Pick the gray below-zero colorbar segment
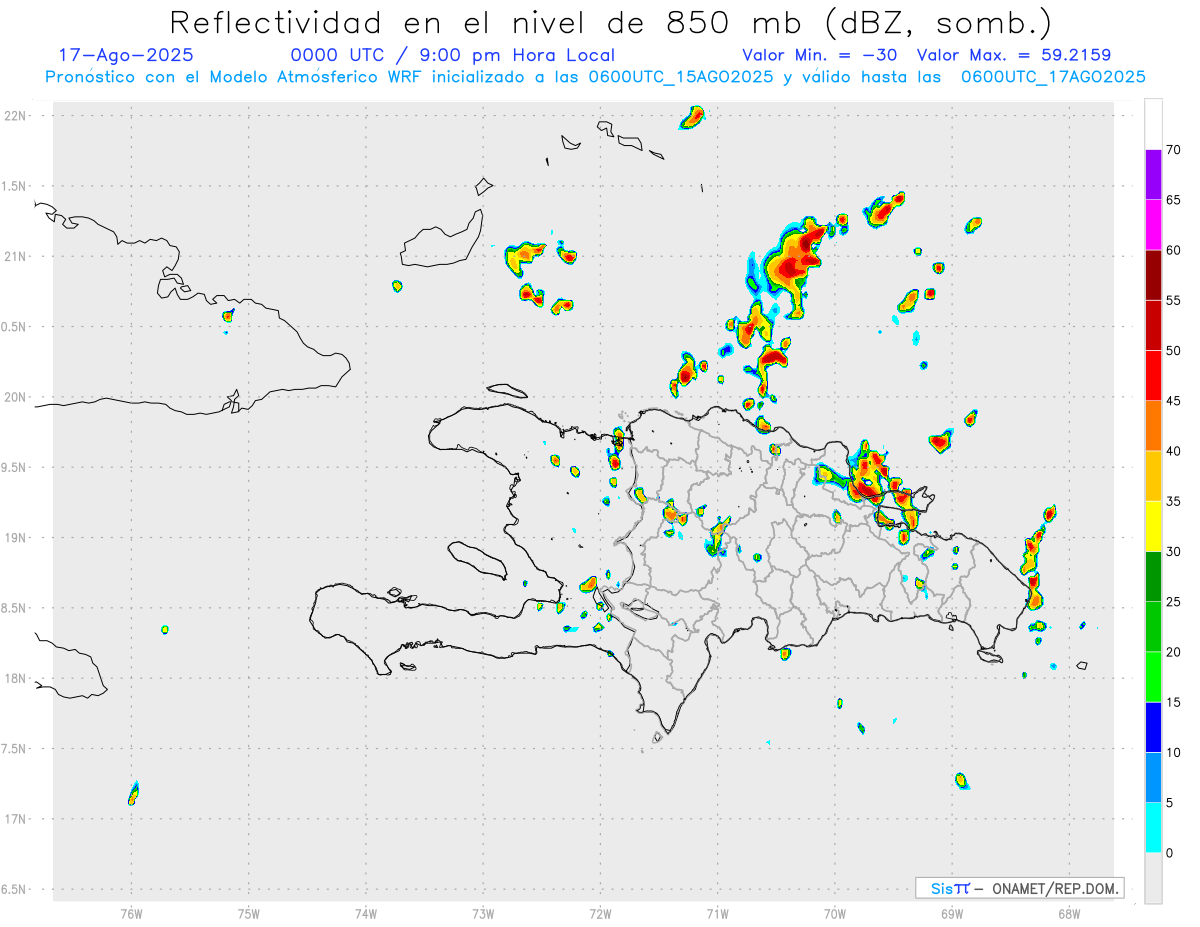This screenshot has width=1200, height=927. click(1153, 878)
